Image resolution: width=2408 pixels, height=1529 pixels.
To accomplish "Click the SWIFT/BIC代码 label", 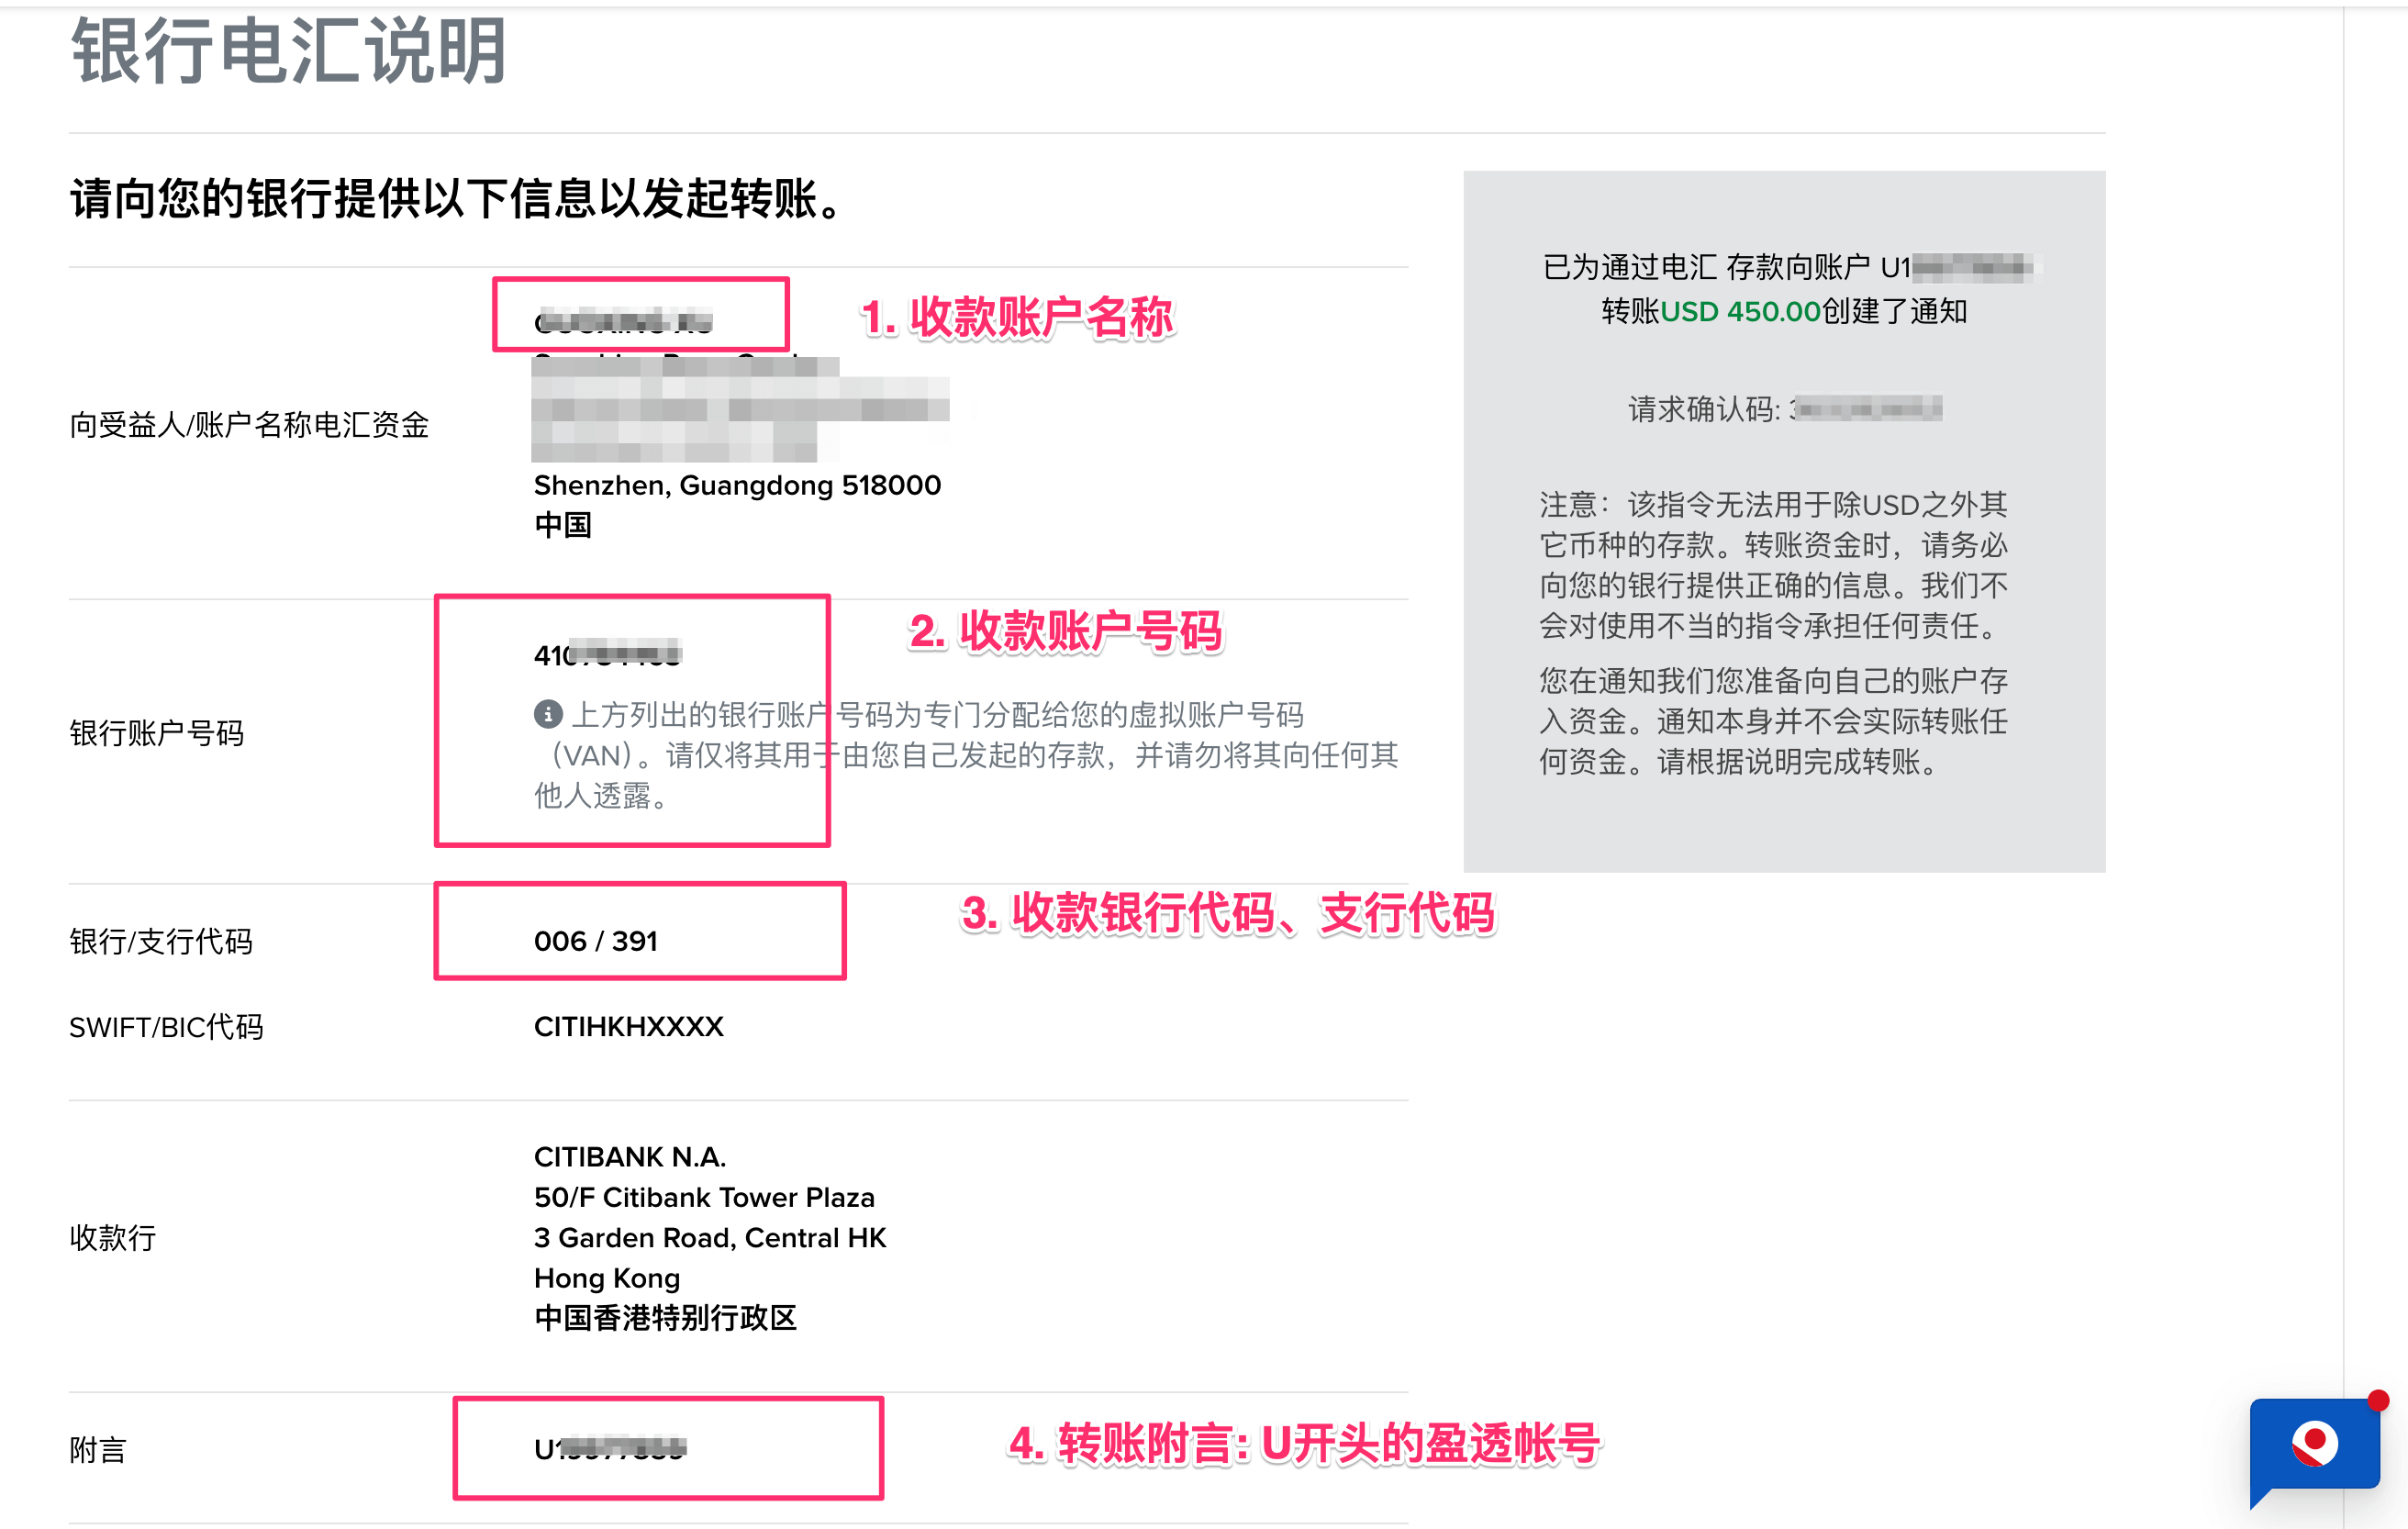I will click(166, 1027).
